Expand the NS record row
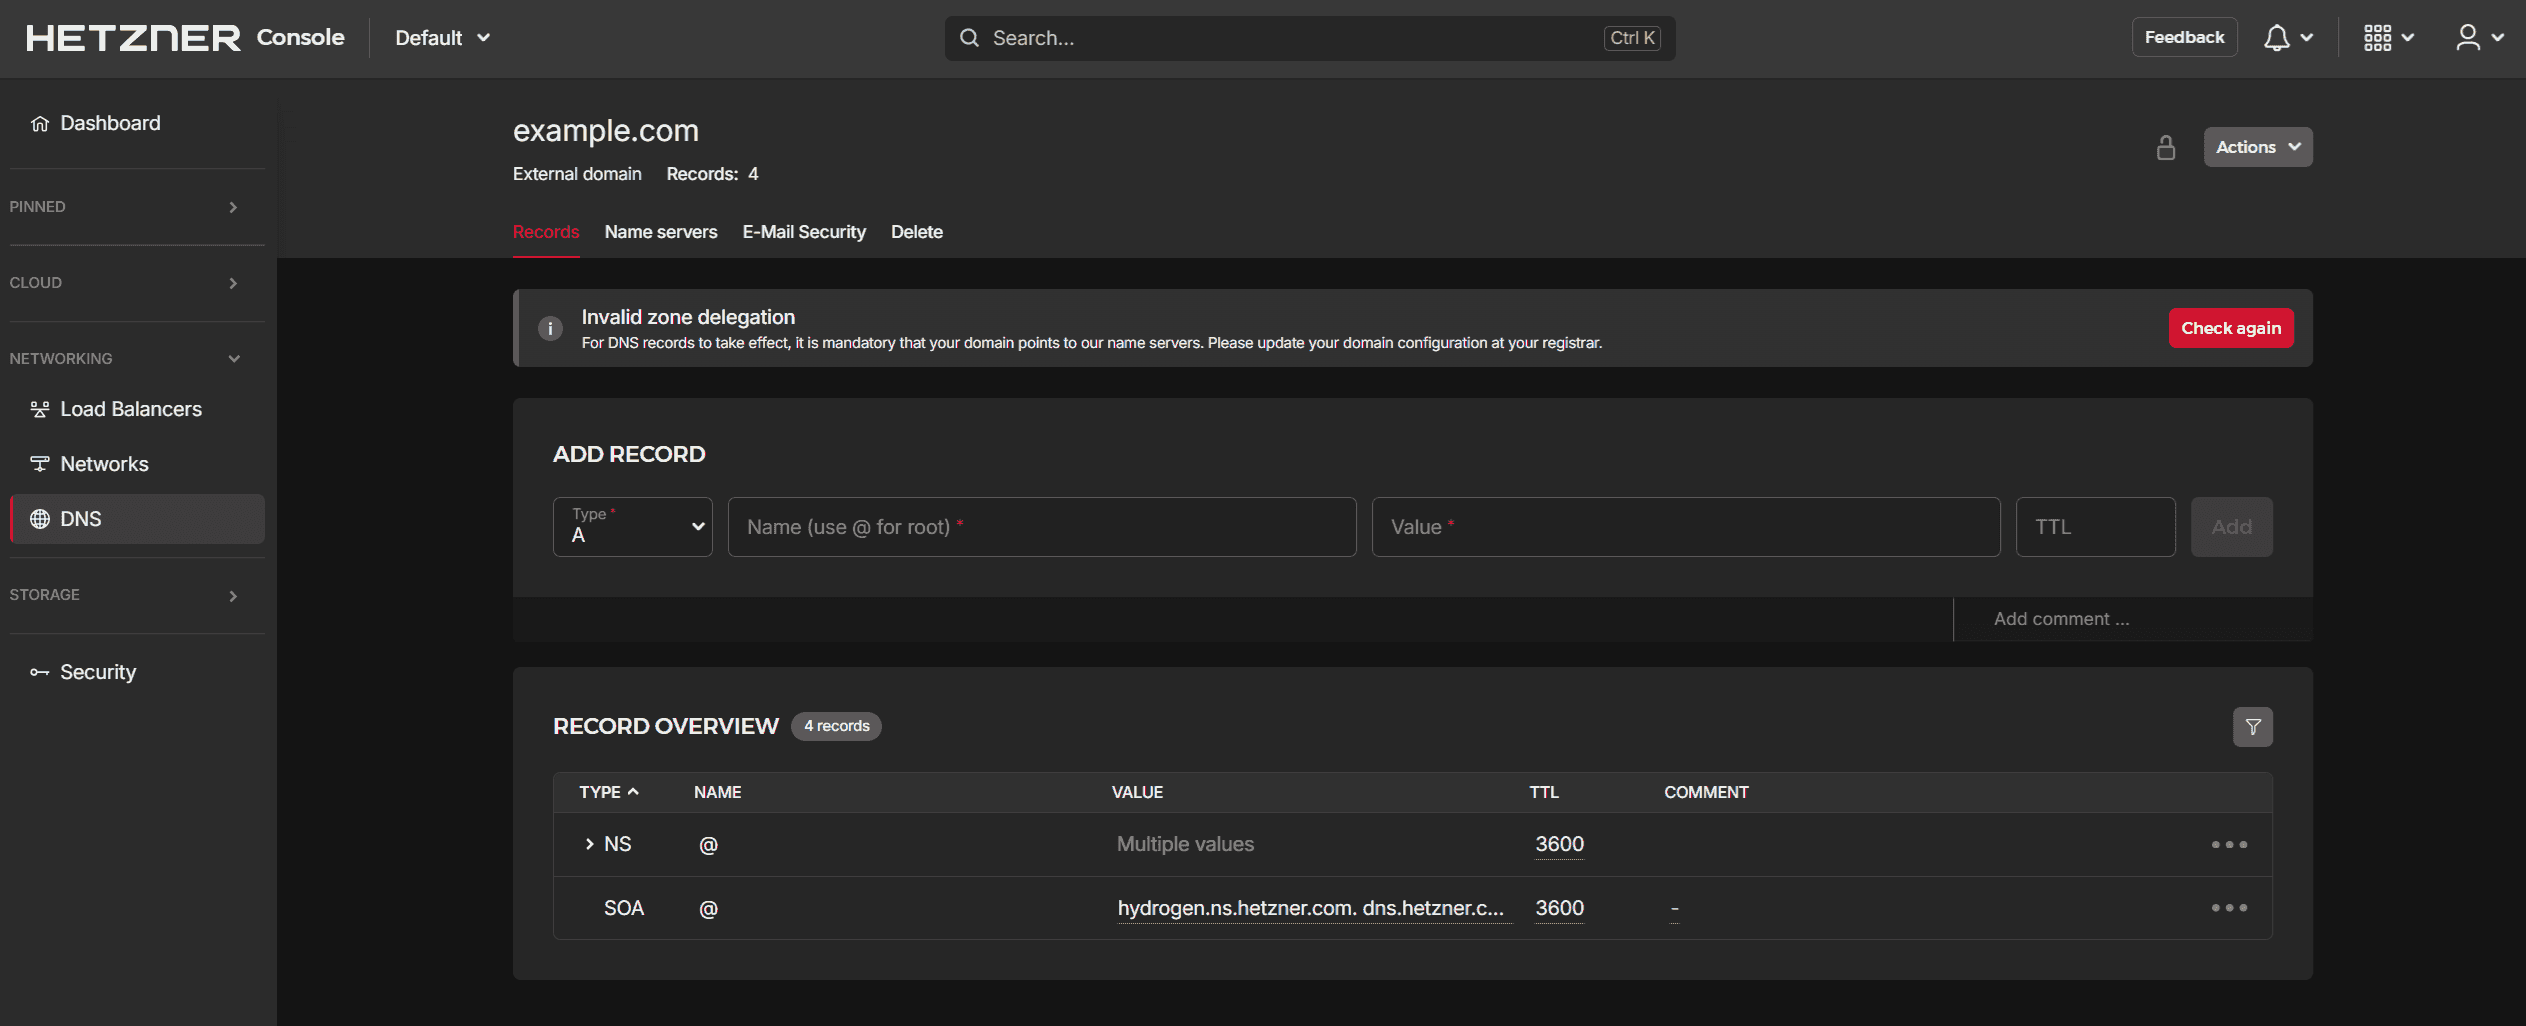 coord(589,845)
